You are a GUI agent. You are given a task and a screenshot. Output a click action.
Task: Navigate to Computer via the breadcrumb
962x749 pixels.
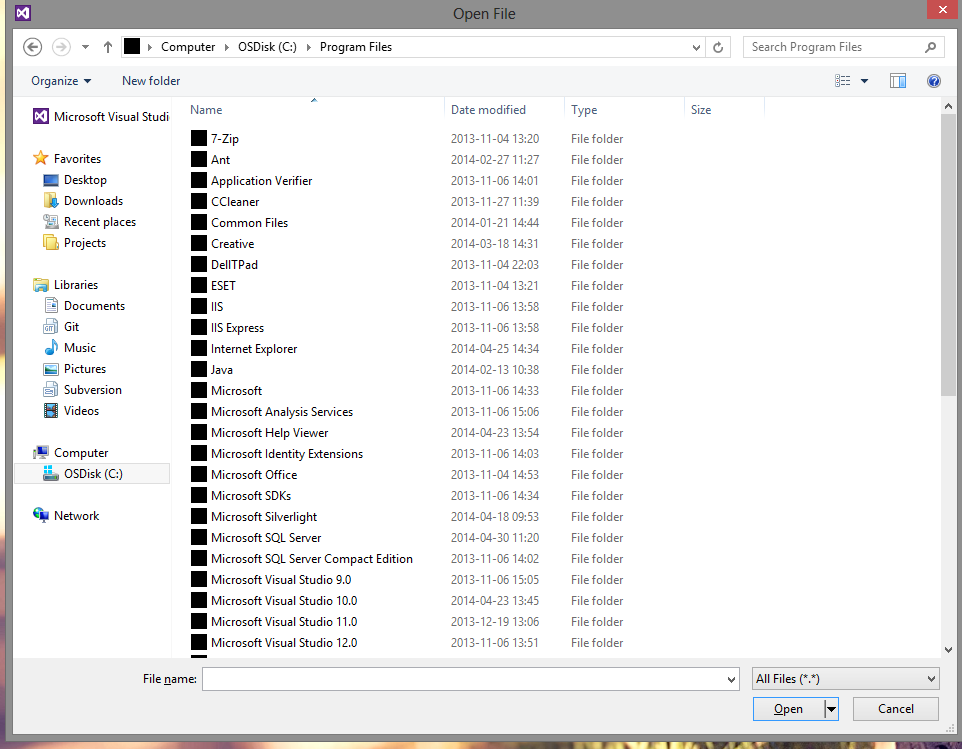pos(189,46)
